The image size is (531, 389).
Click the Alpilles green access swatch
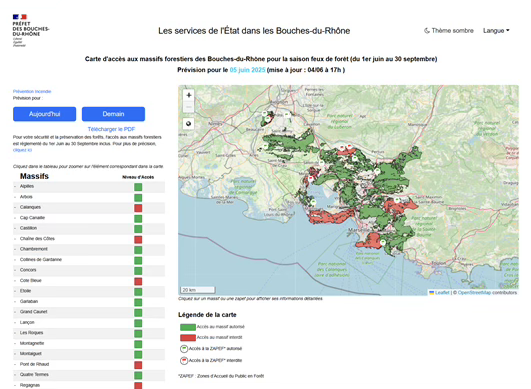point(138,187)
